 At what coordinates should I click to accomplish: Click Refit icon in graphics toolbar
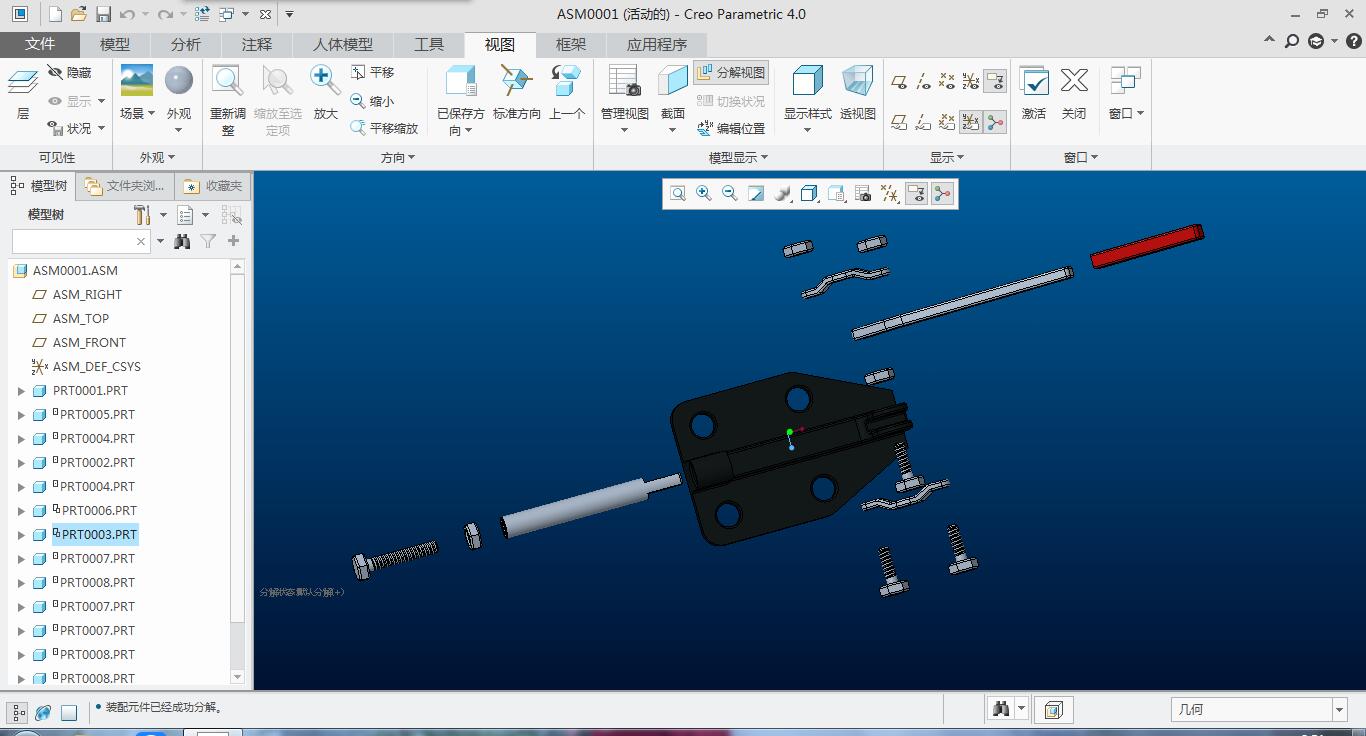point(678,194)
